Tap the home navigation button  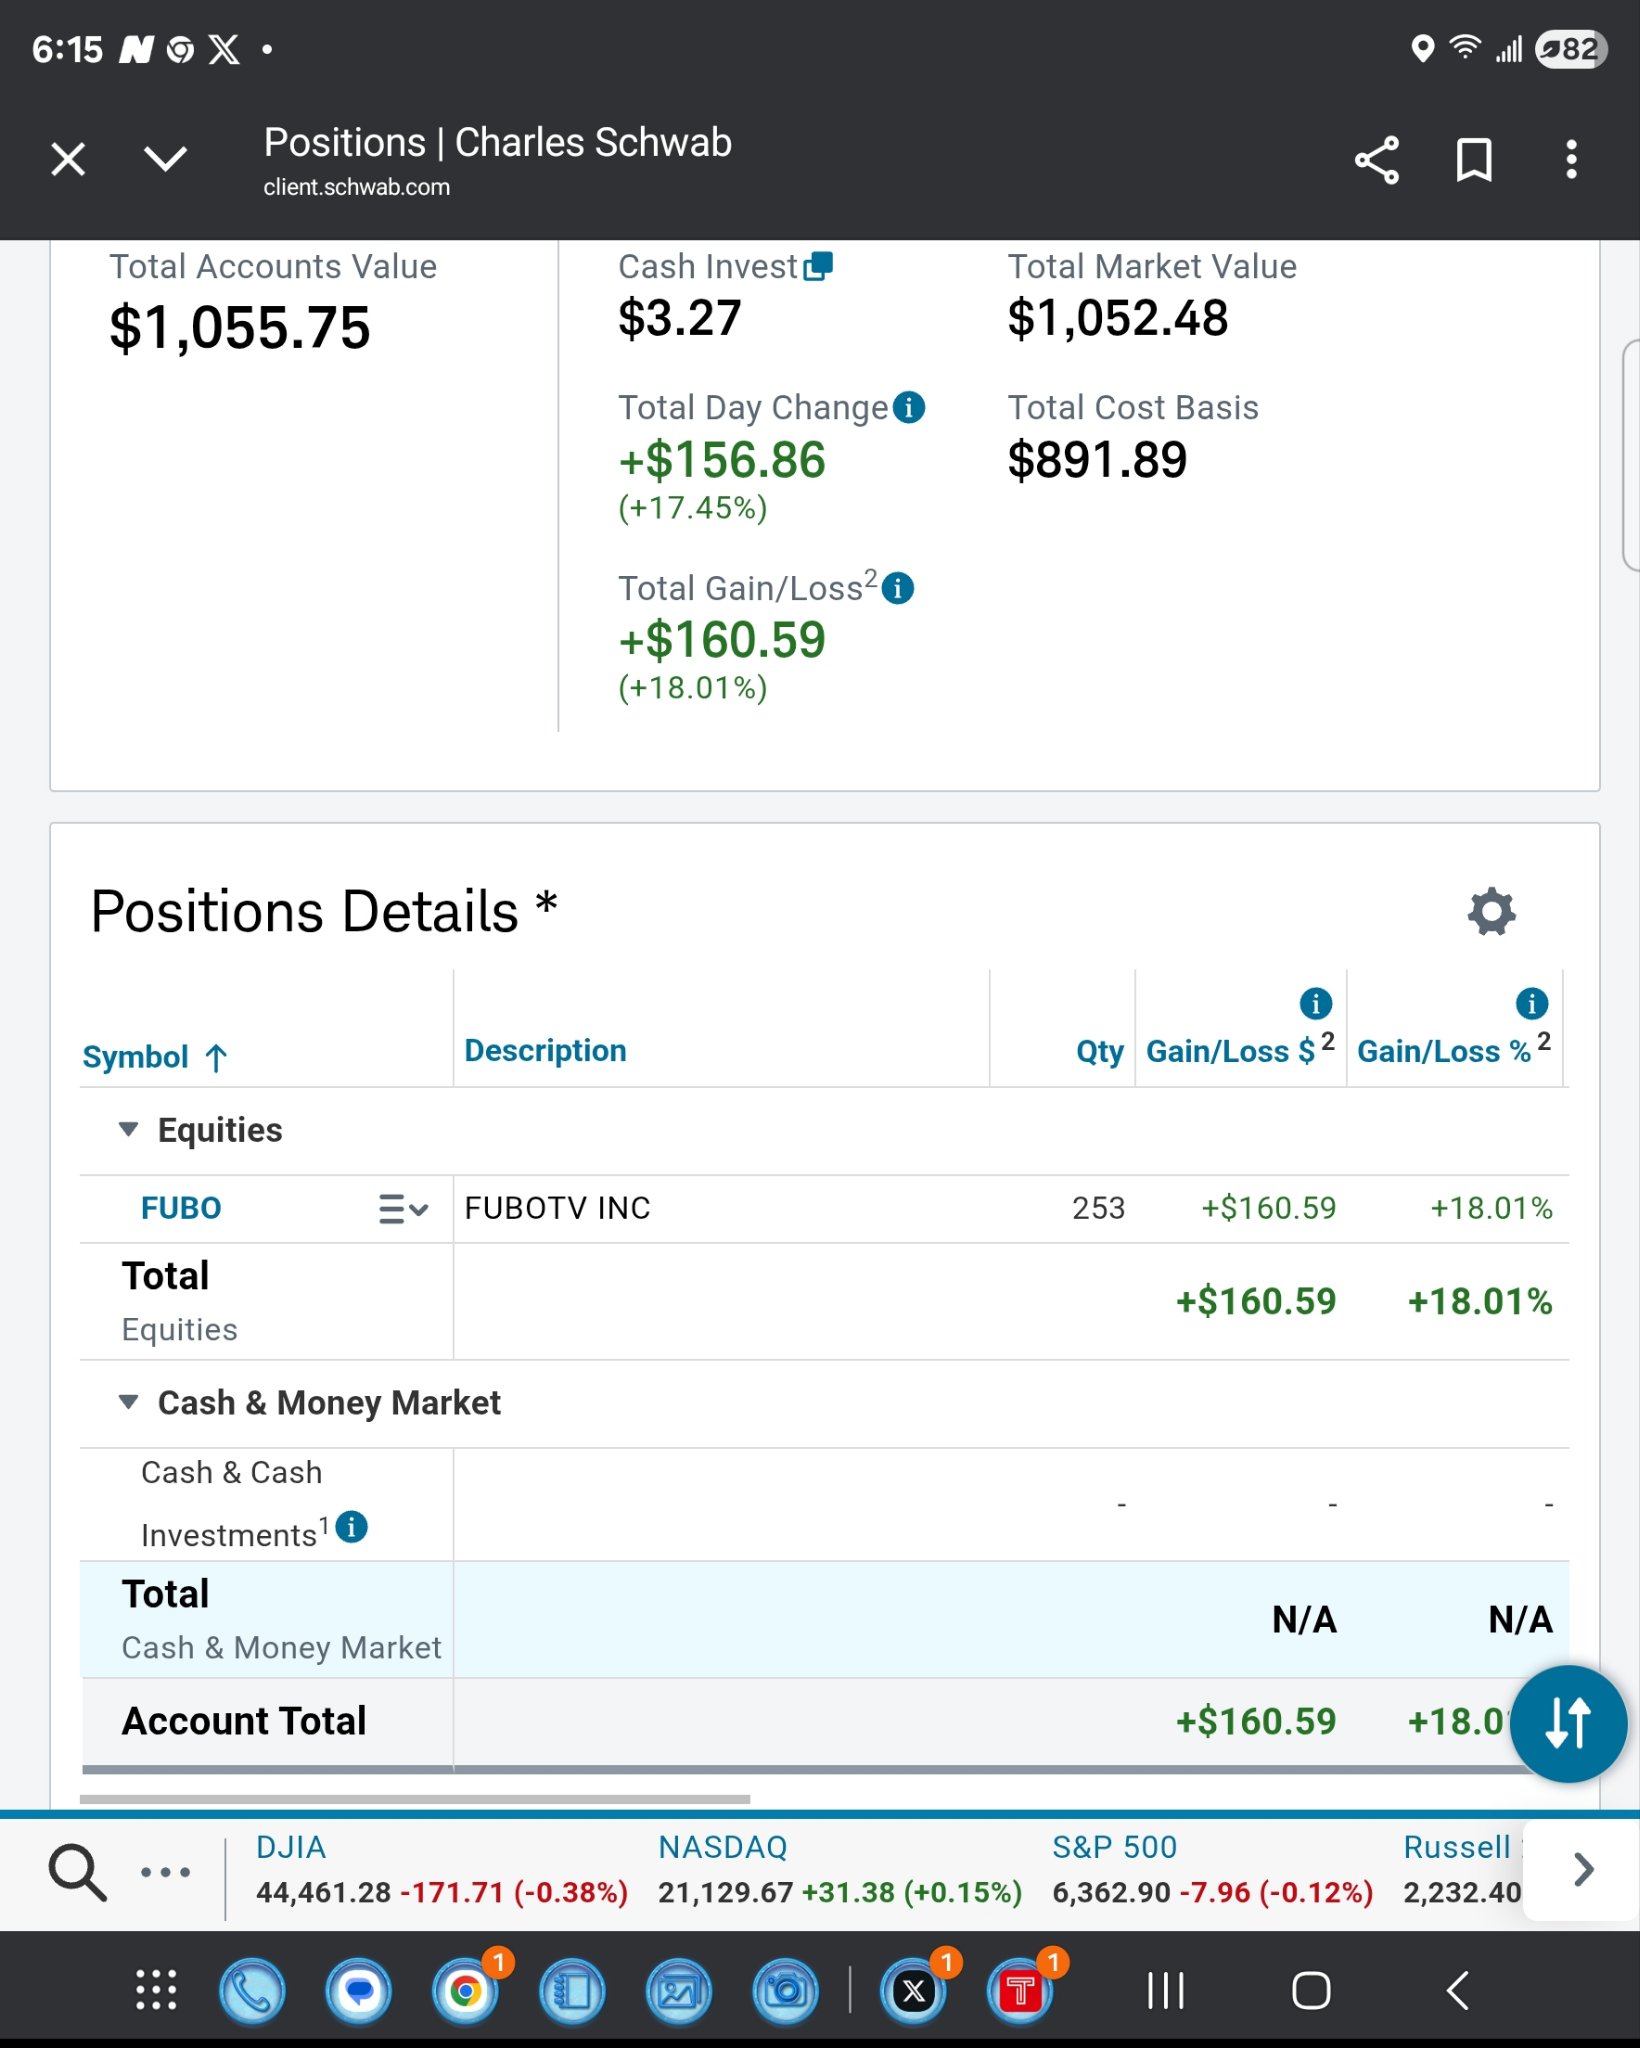click(x=1311, y=1990)
